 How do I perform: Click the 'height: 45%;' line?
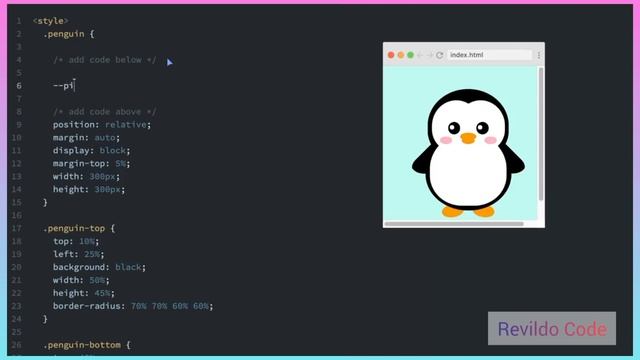84,293
